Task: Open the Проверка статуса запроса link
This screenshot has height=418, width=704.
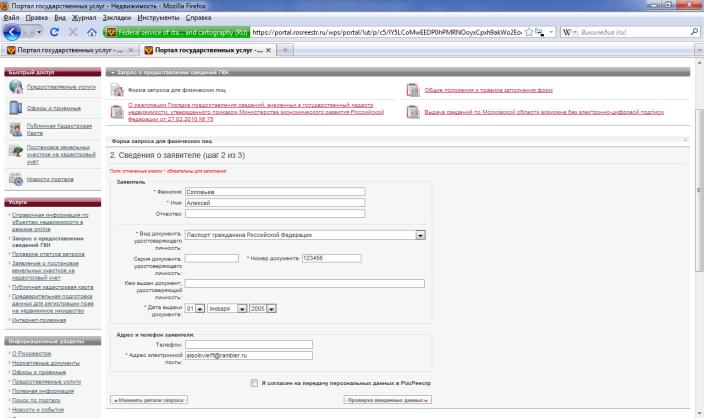Action: (x=48, y=254)
